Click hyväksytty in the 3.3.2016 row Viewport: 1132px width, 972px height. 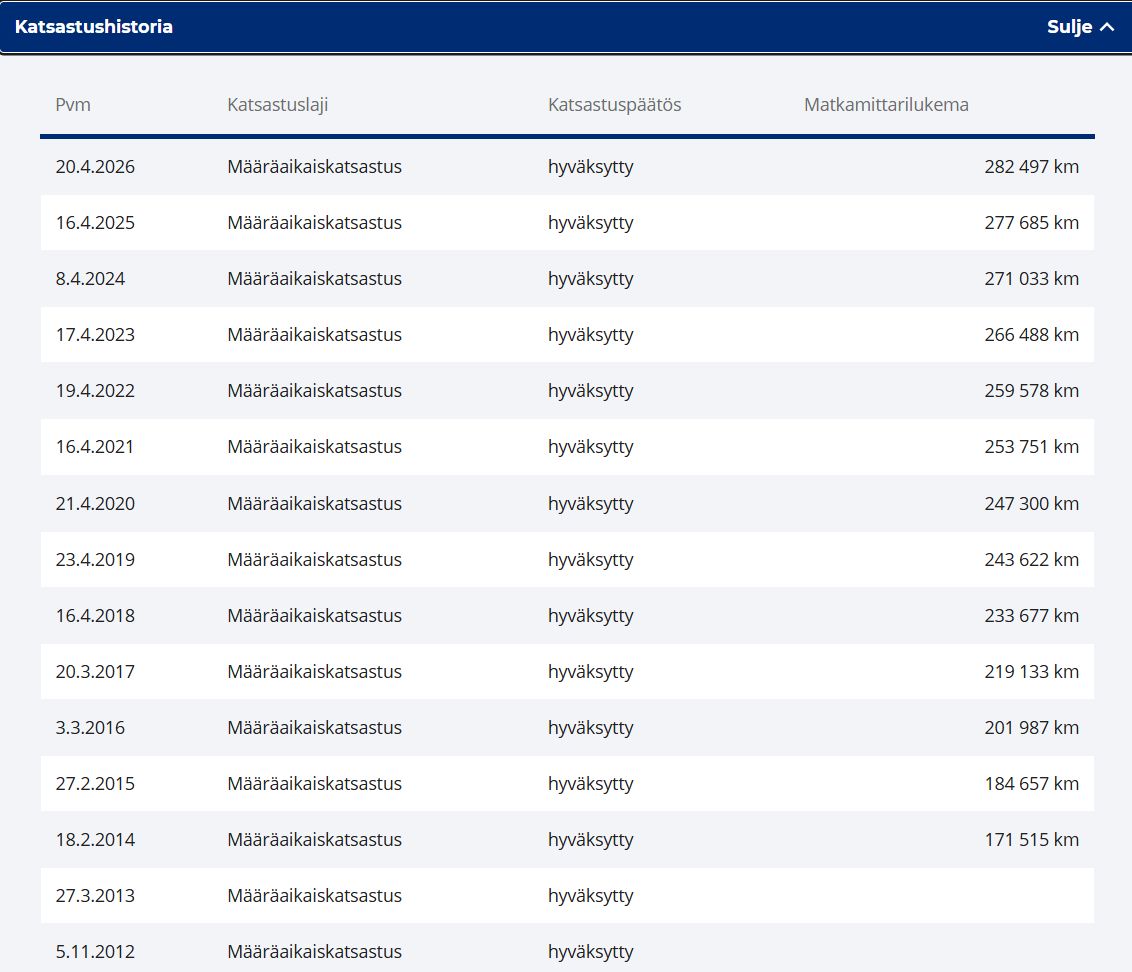591,728
